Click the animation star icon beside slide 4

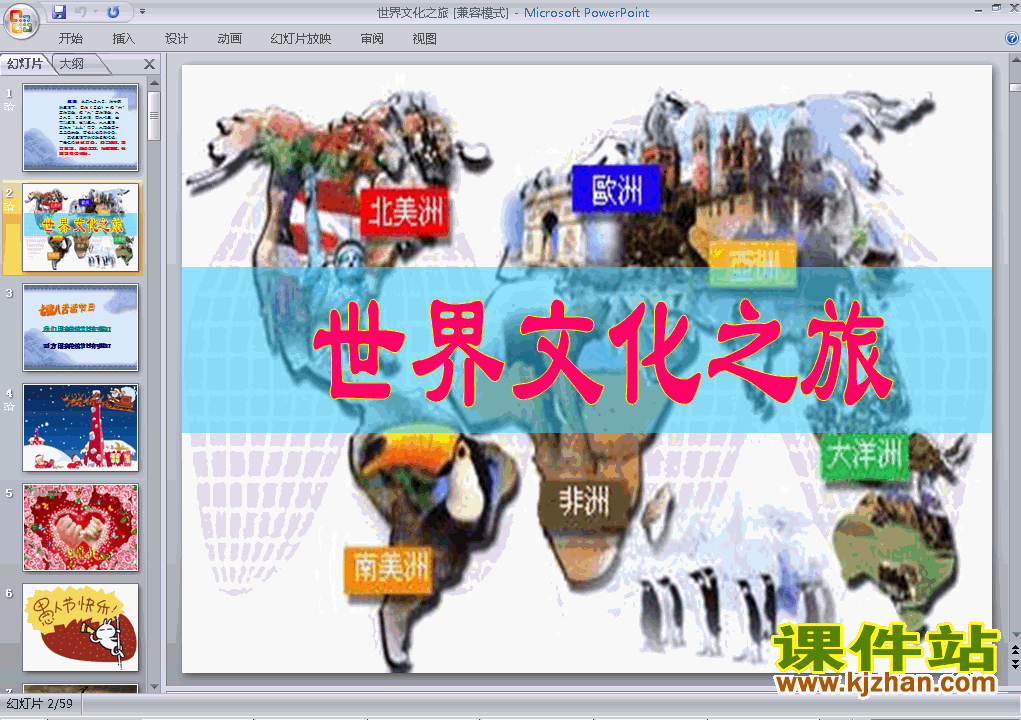(9, 407)
